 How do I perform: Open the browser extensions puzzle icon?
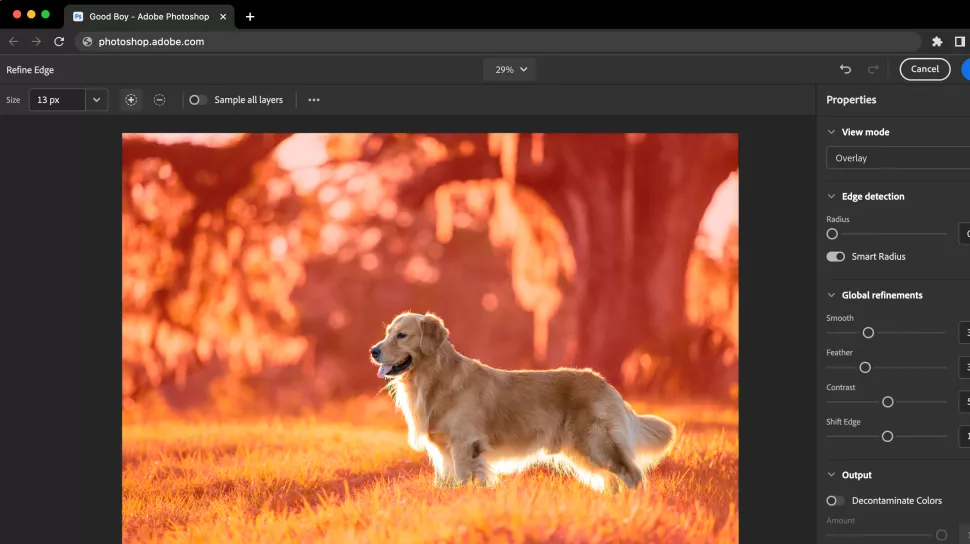[937, 41]
